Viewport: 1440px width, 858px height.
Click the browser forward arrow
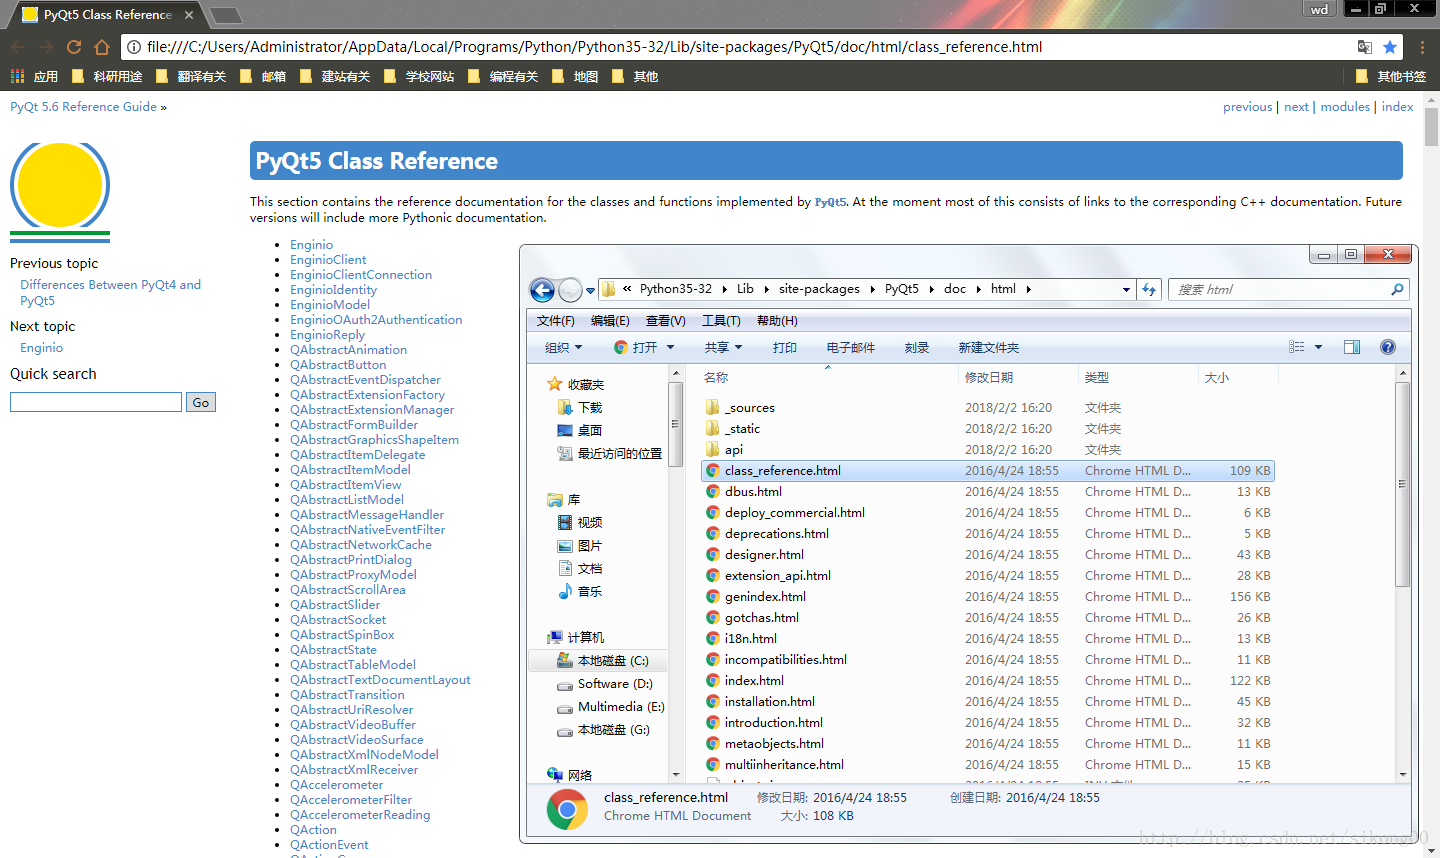click(x=46, y=47)
